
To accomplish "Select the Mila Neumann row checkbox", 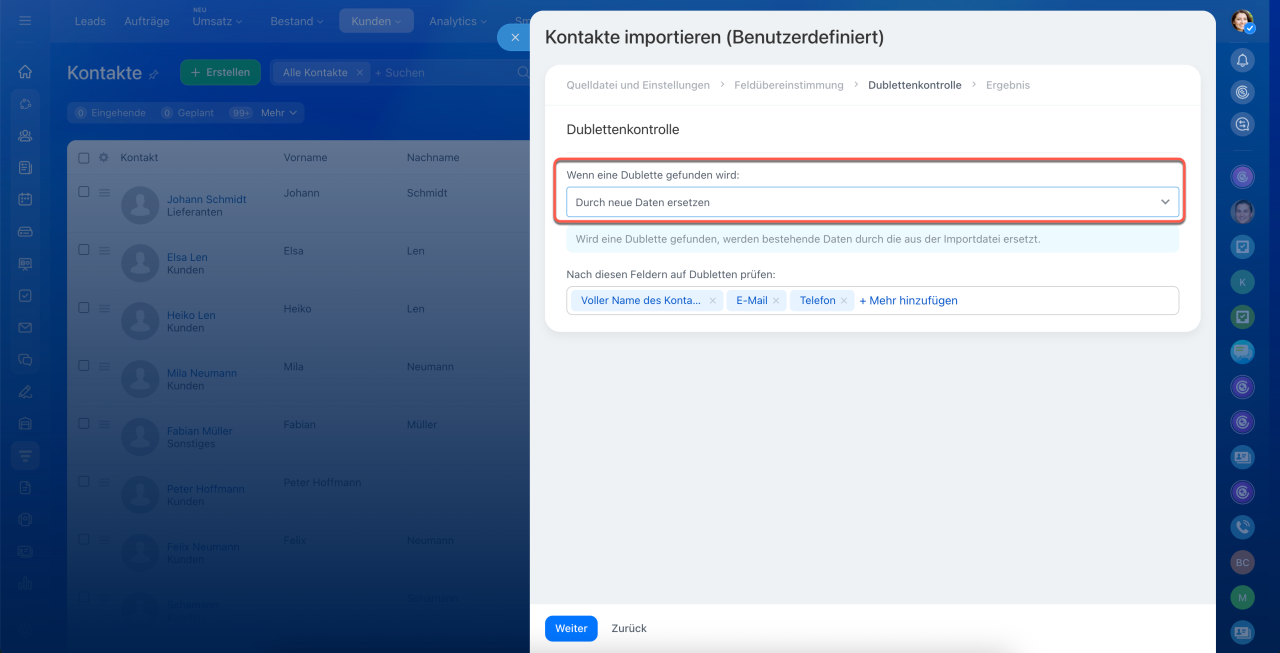I will tap(84, 366).
